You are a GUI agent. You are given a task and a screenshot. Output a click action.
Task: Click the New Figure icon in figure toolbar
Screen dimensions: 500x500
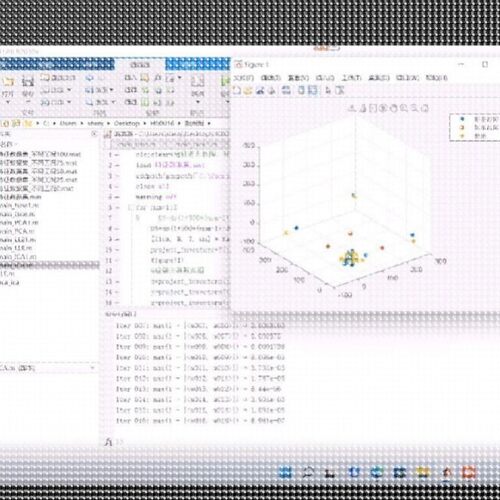point(236,90)
